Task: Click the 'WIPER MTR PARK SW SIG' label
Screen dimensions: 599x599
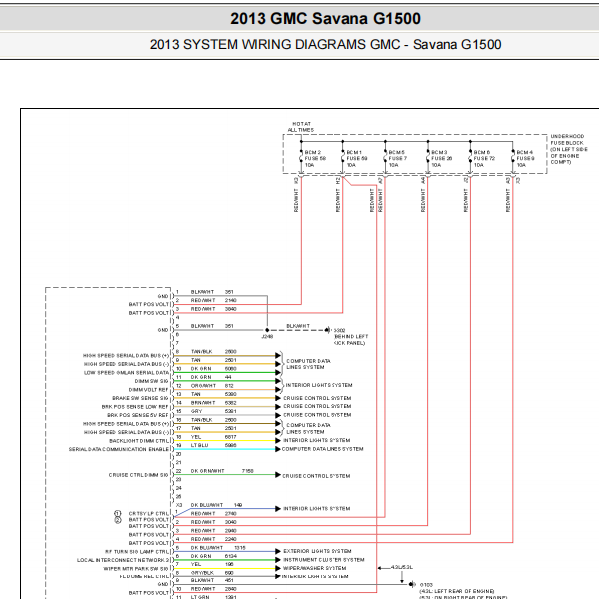Action: [x=136, y=569]
